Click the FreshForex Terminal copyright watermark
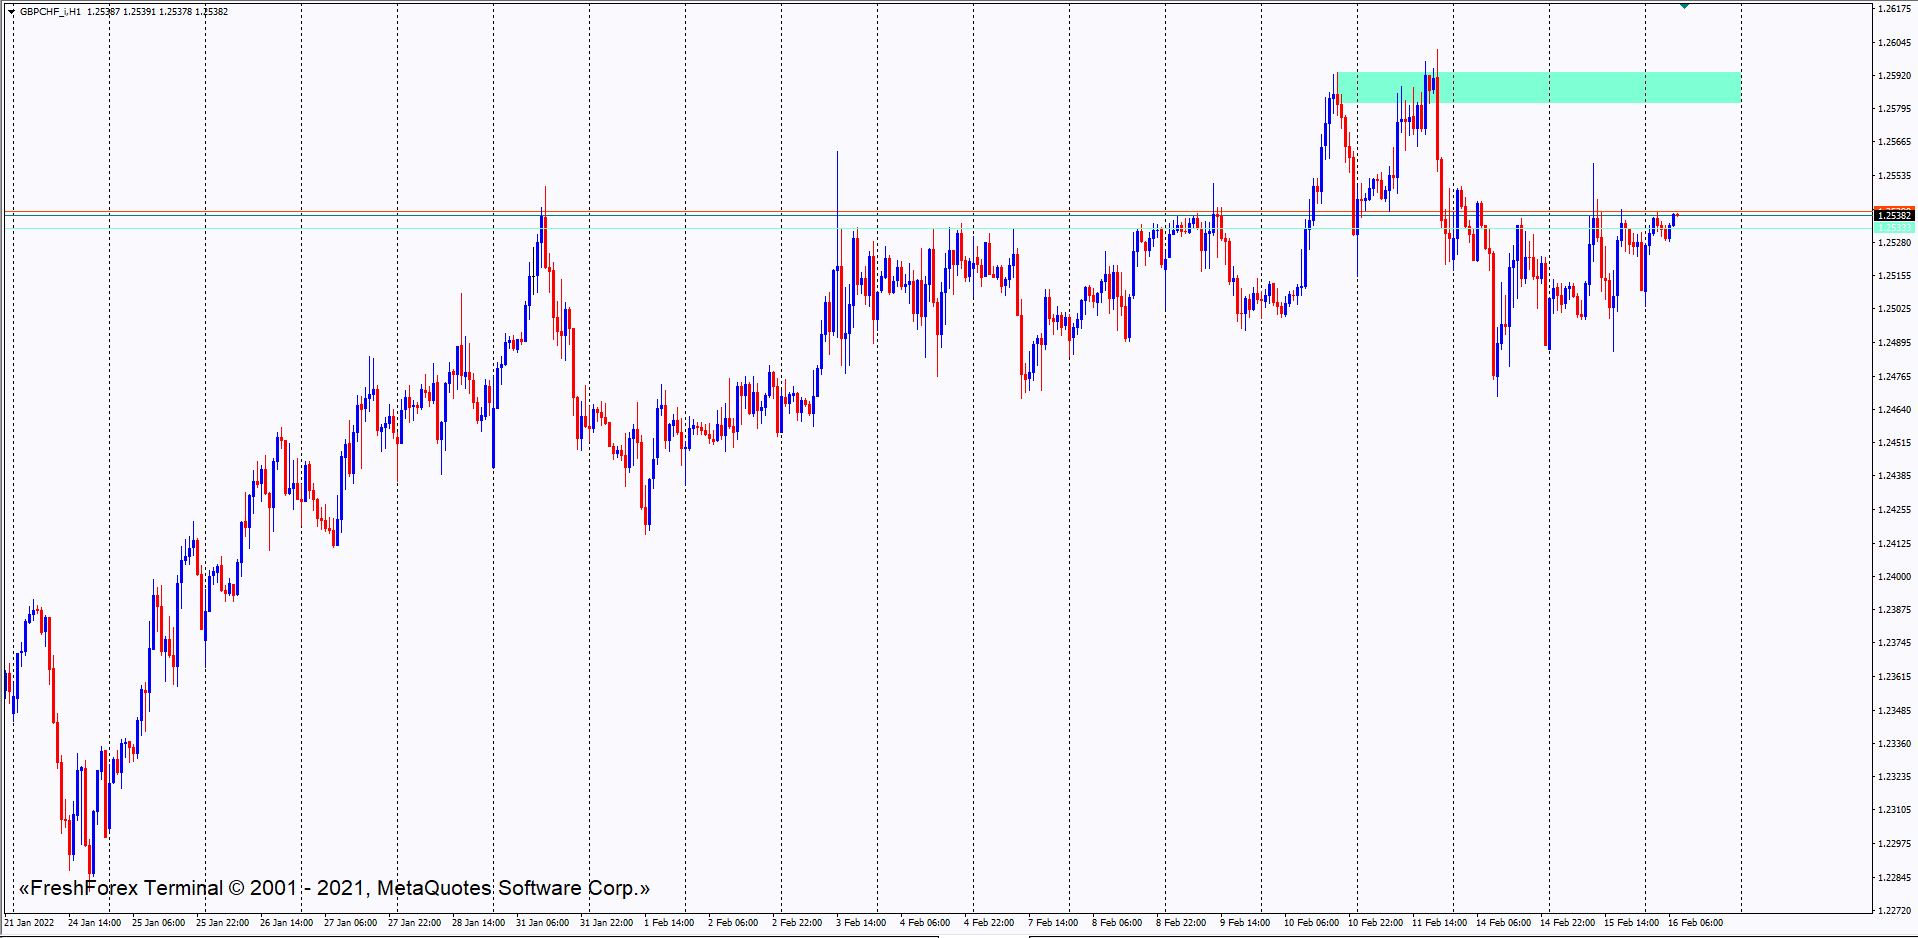This screenshot has height=938, width=1918. (334, 888)
